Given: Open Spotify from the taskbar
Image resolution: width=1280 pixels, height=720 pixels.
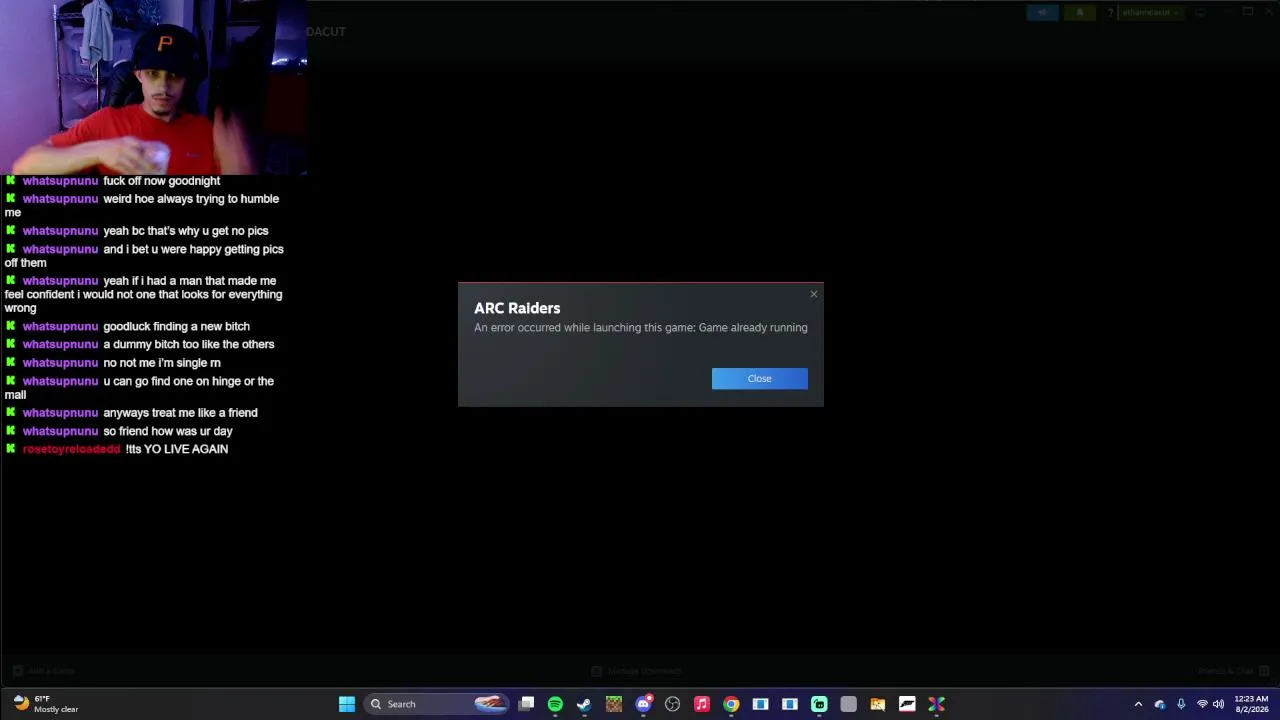Looking at the screenshot, I should 555,704.
